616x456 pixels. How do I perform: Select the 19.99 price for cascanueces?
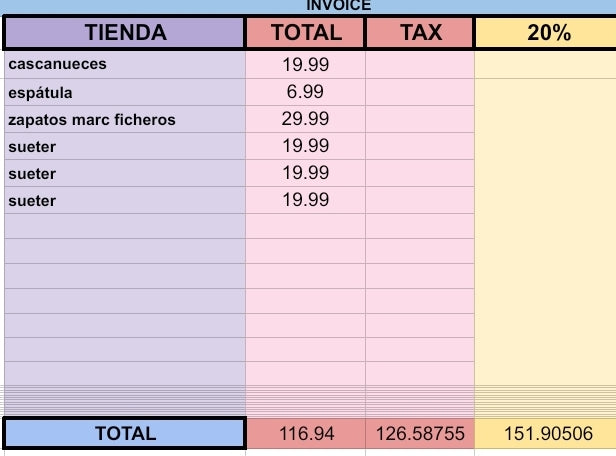pyautogui.click(x=306, y=65)
